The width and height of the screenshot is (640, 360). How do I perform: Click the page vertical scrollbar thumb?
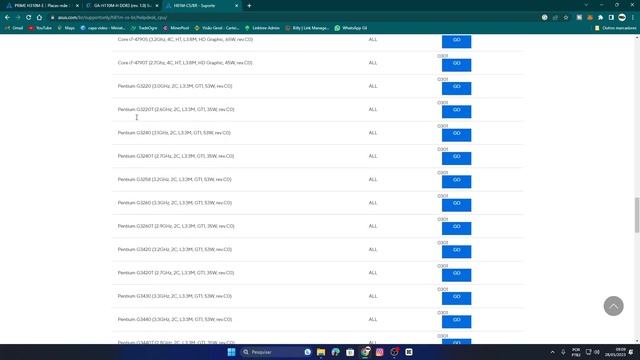637,215
